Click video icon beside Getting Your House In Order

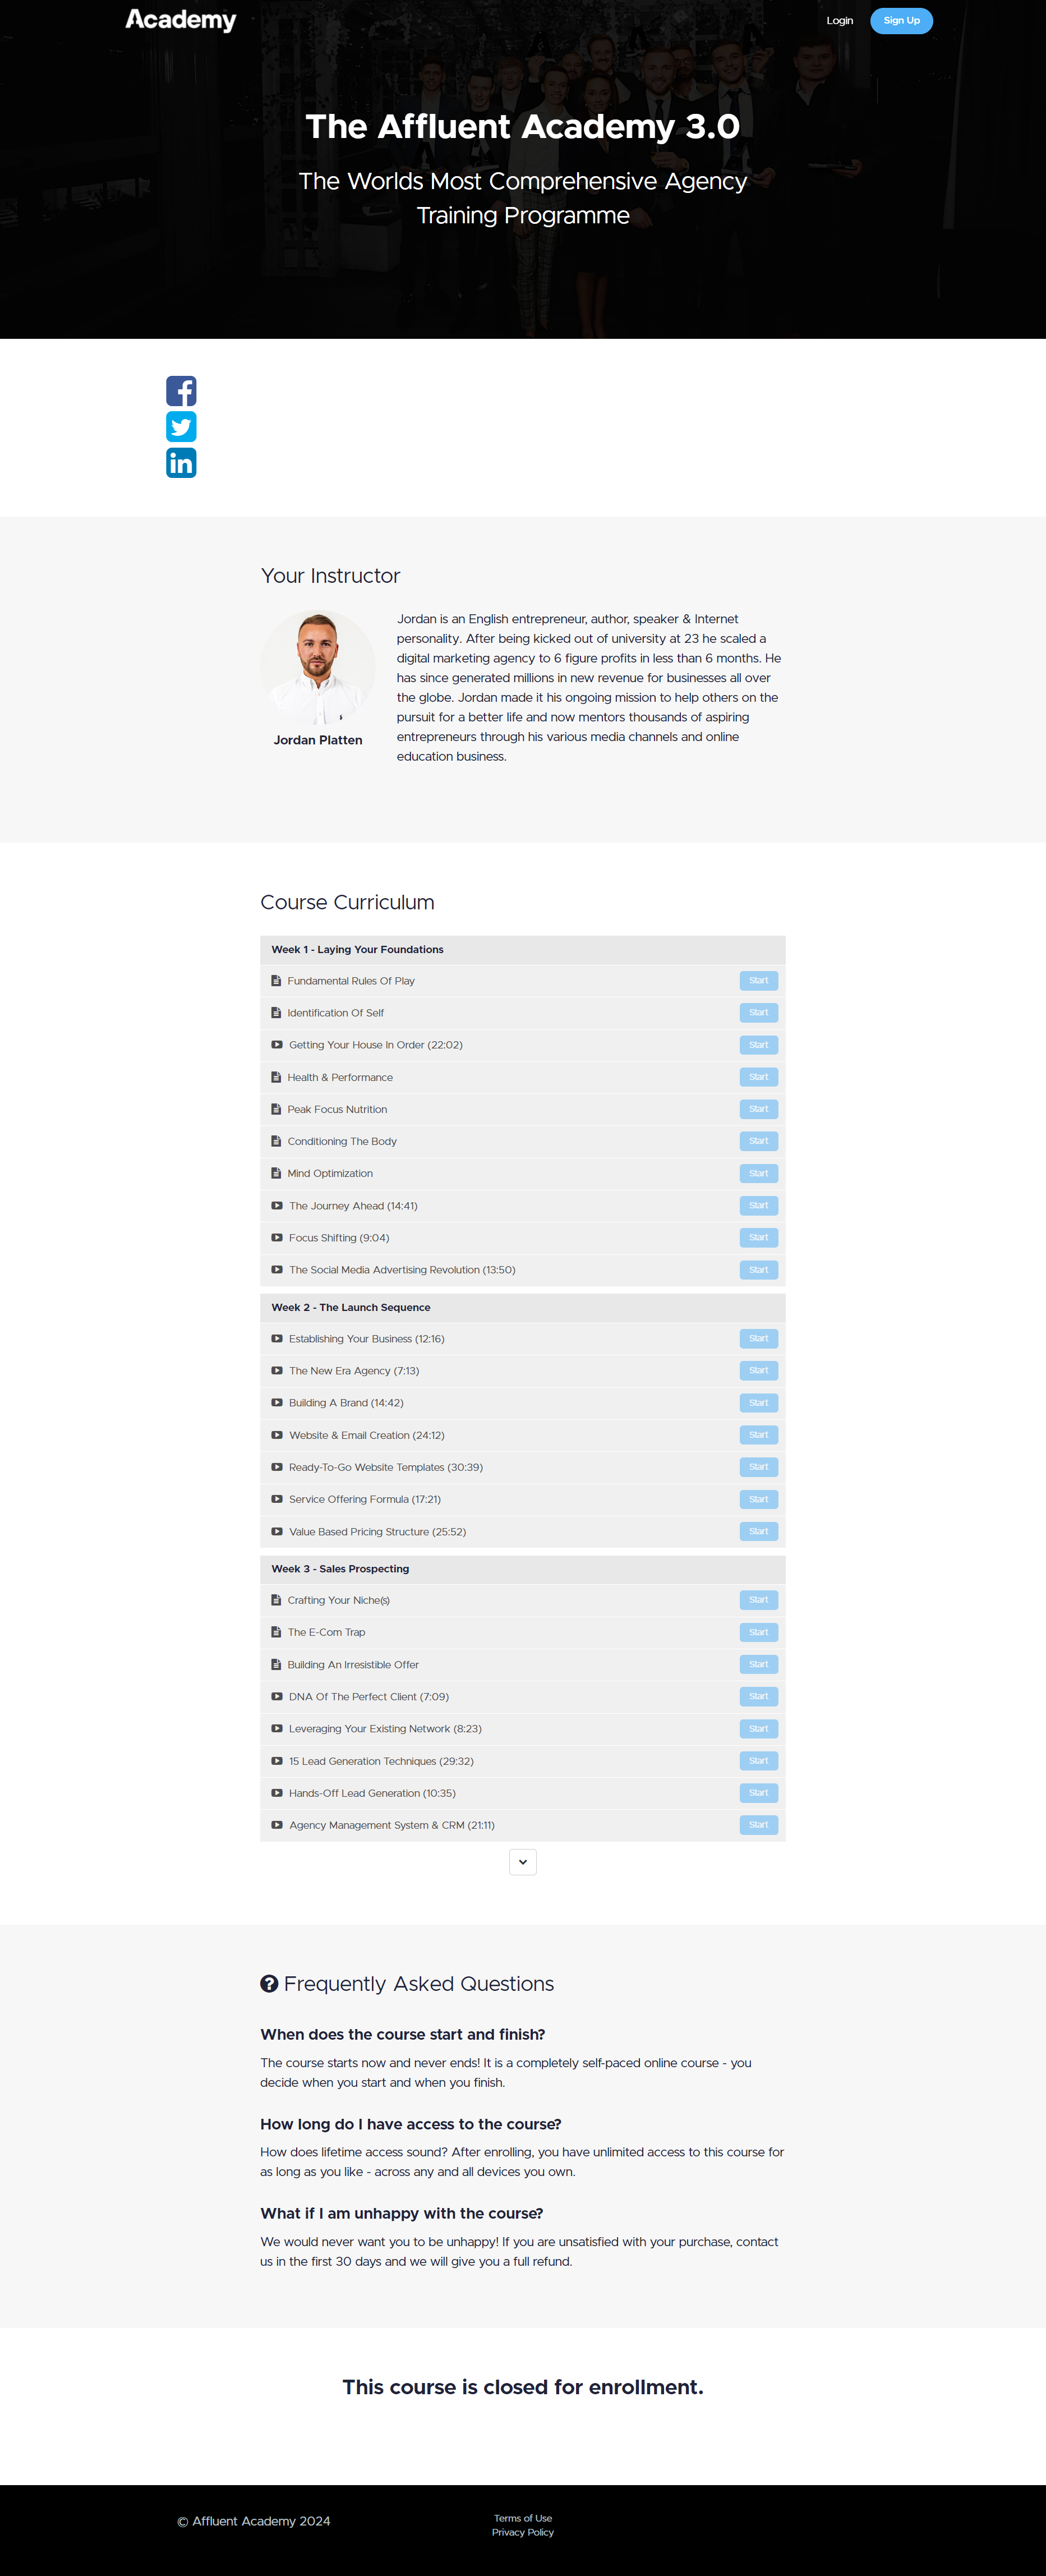point(277,1045)
